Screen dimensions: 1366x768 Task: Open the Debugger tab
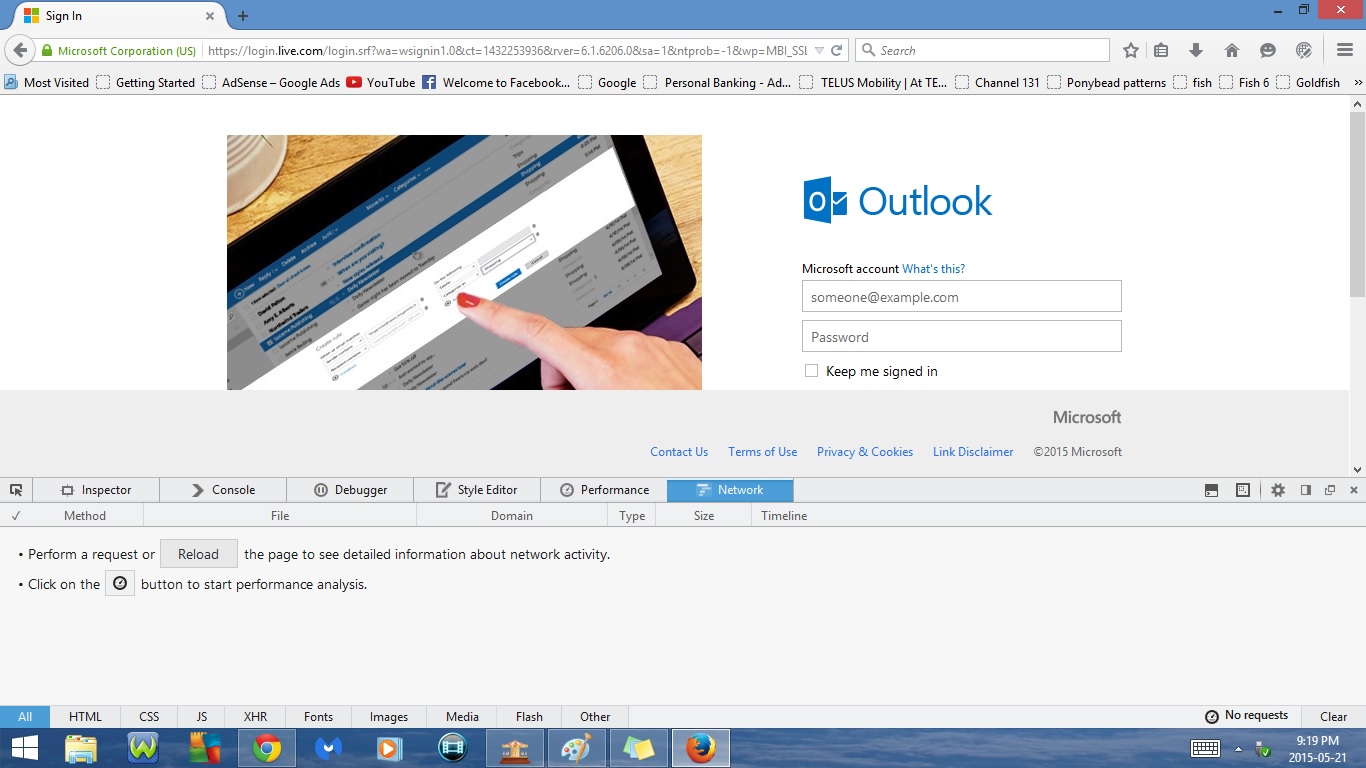pyautogui.click(x=350, y=490)
